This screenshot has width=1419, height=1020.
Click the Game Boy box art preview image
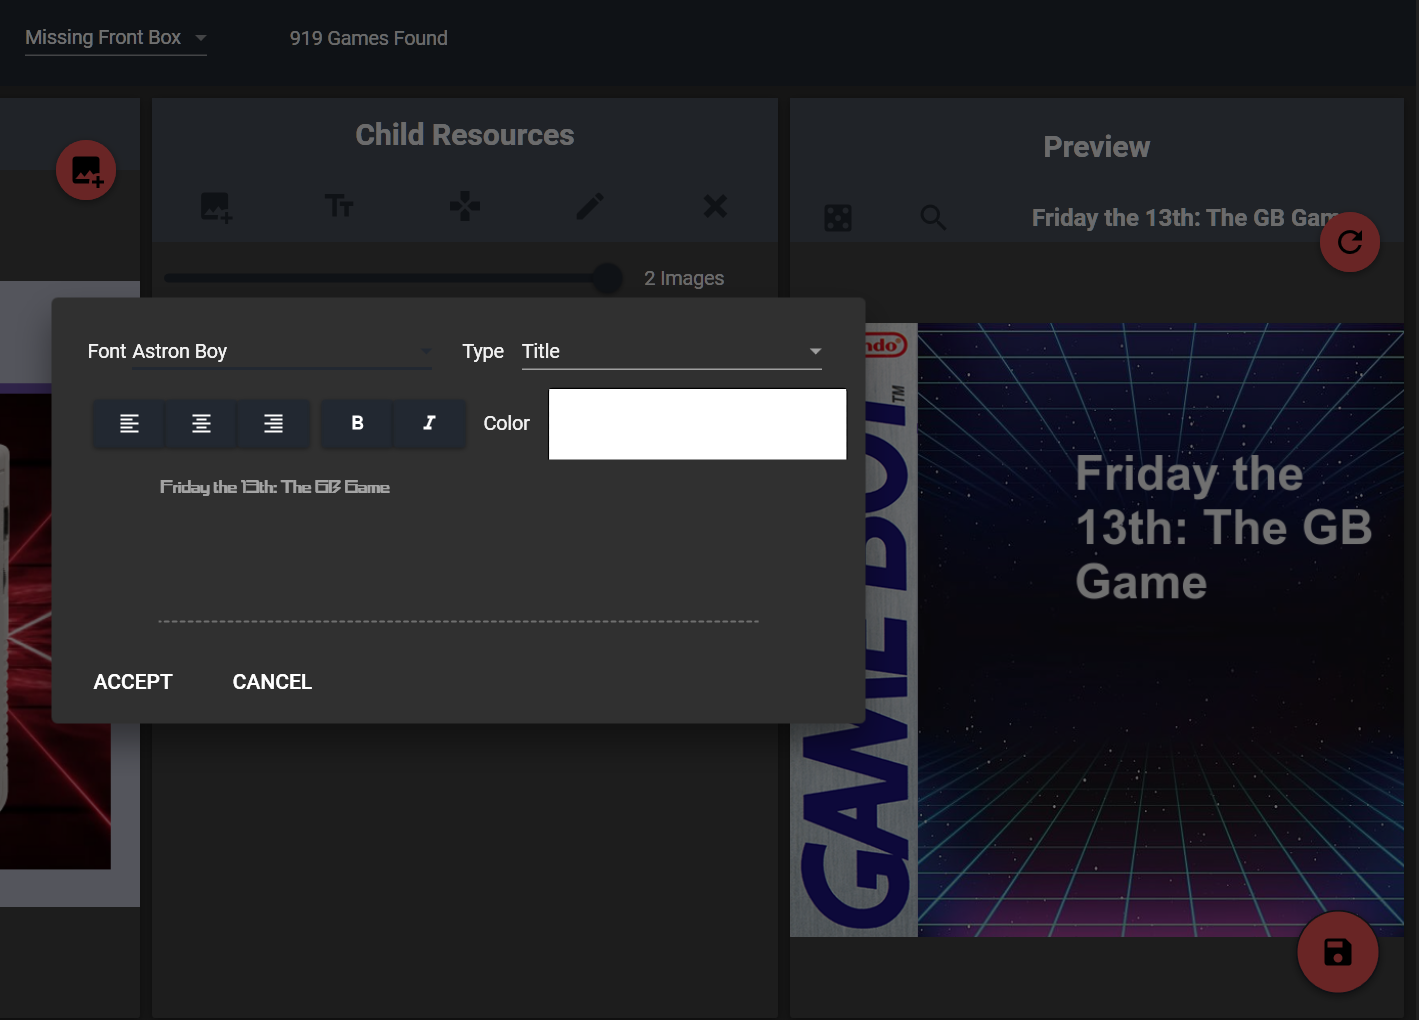pyautogui.click(x=1097, y=630)
